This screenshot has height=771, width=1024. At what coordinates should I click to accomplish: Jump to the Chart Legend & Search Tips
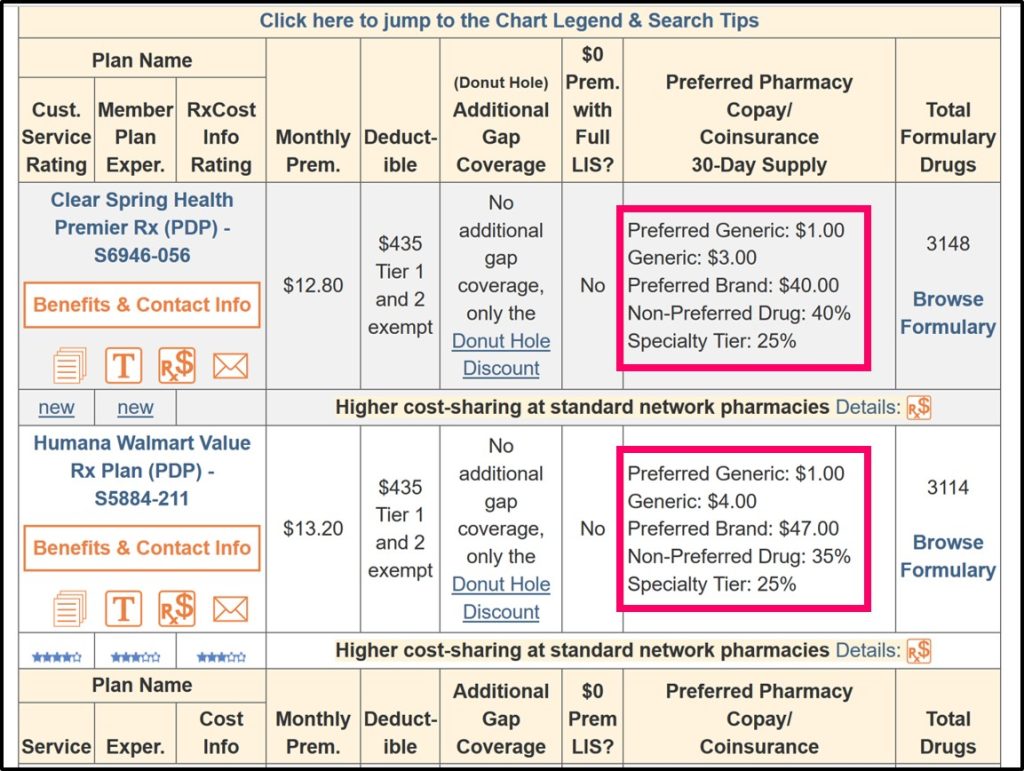[x=509, y=20]
